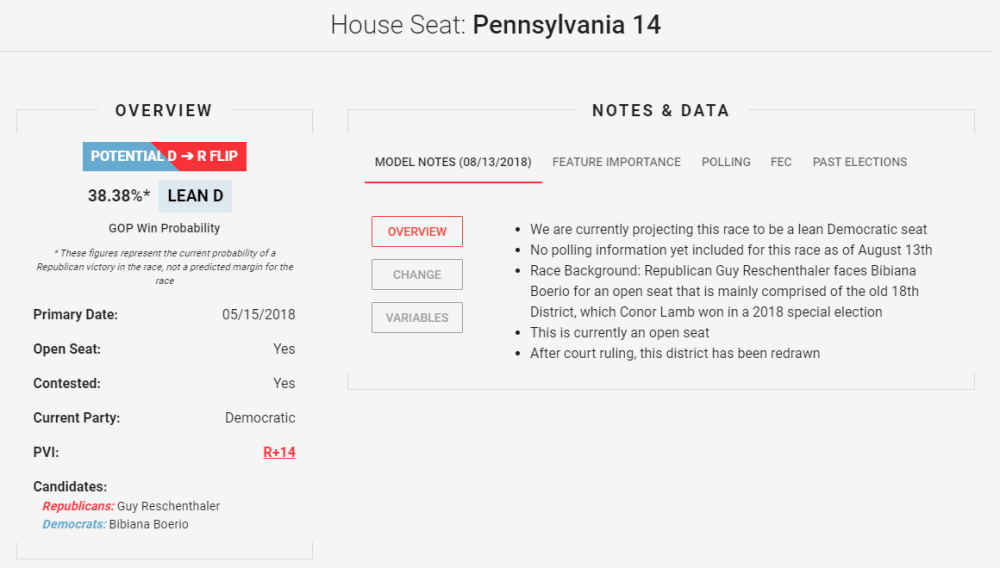1000x568 pixels.
Task: Select the Model Notes (08/13/2018) tab
Action: pos(453,162)
